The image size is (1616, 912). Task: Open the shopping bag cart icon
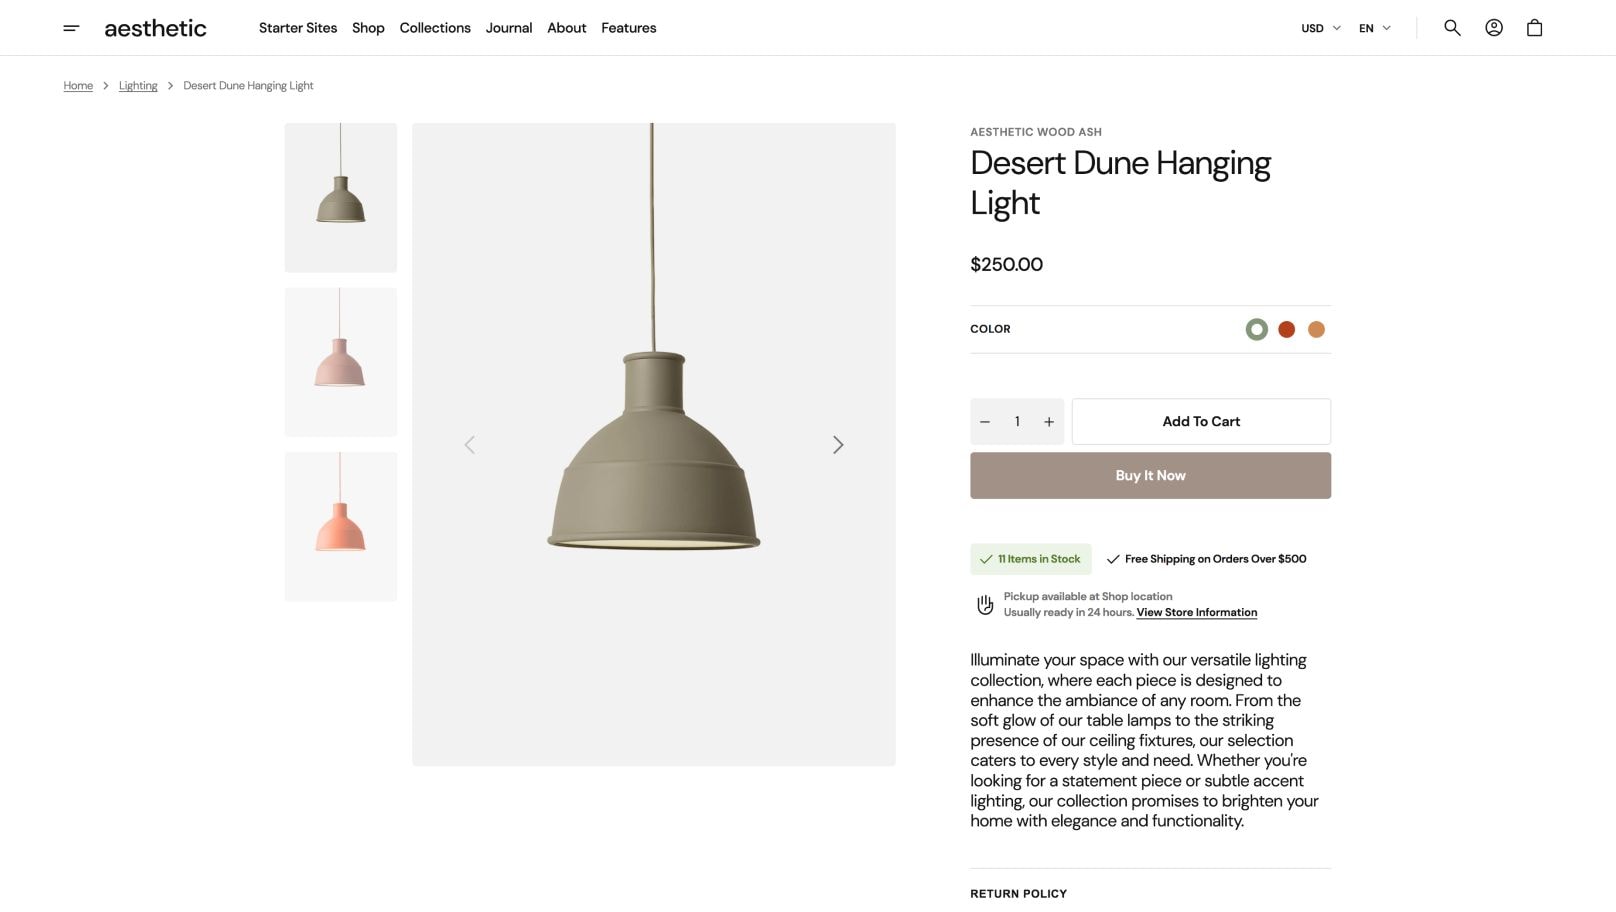[1534, 28]
